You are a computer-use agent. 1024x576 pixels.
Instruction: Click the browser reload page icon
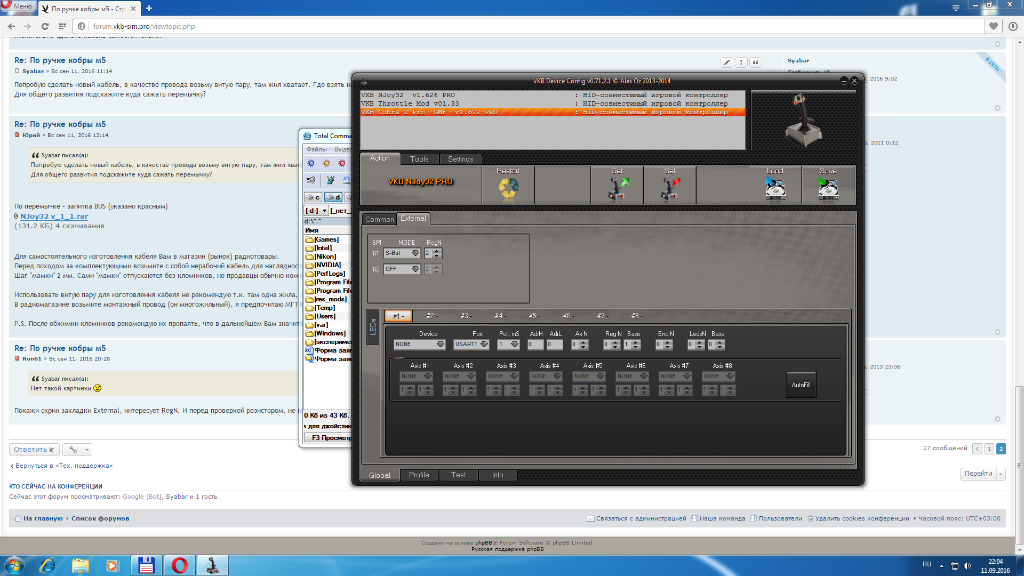click(x=49, y=24)
